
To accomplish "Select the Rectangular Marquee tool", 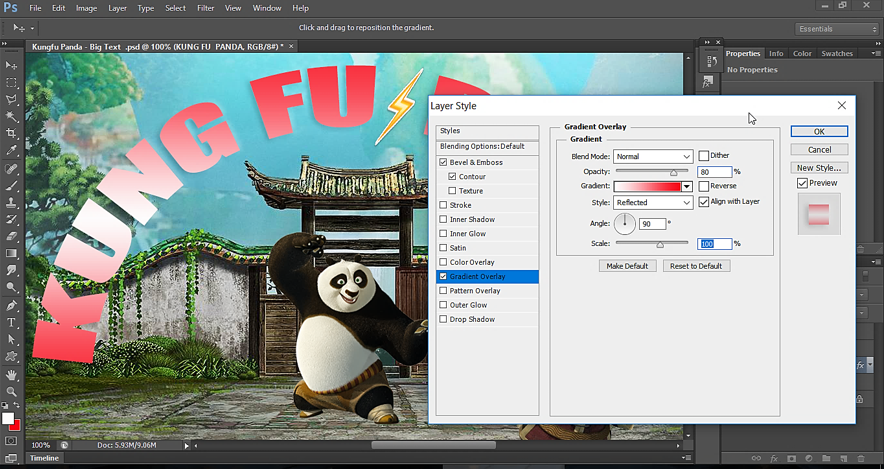I will point(11,82).
